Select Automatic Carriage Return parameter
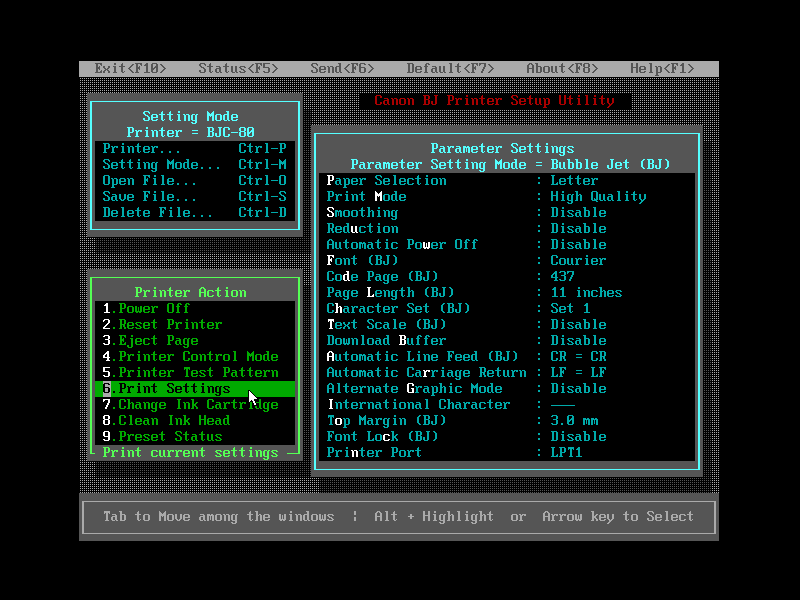 tap(507, 372)
